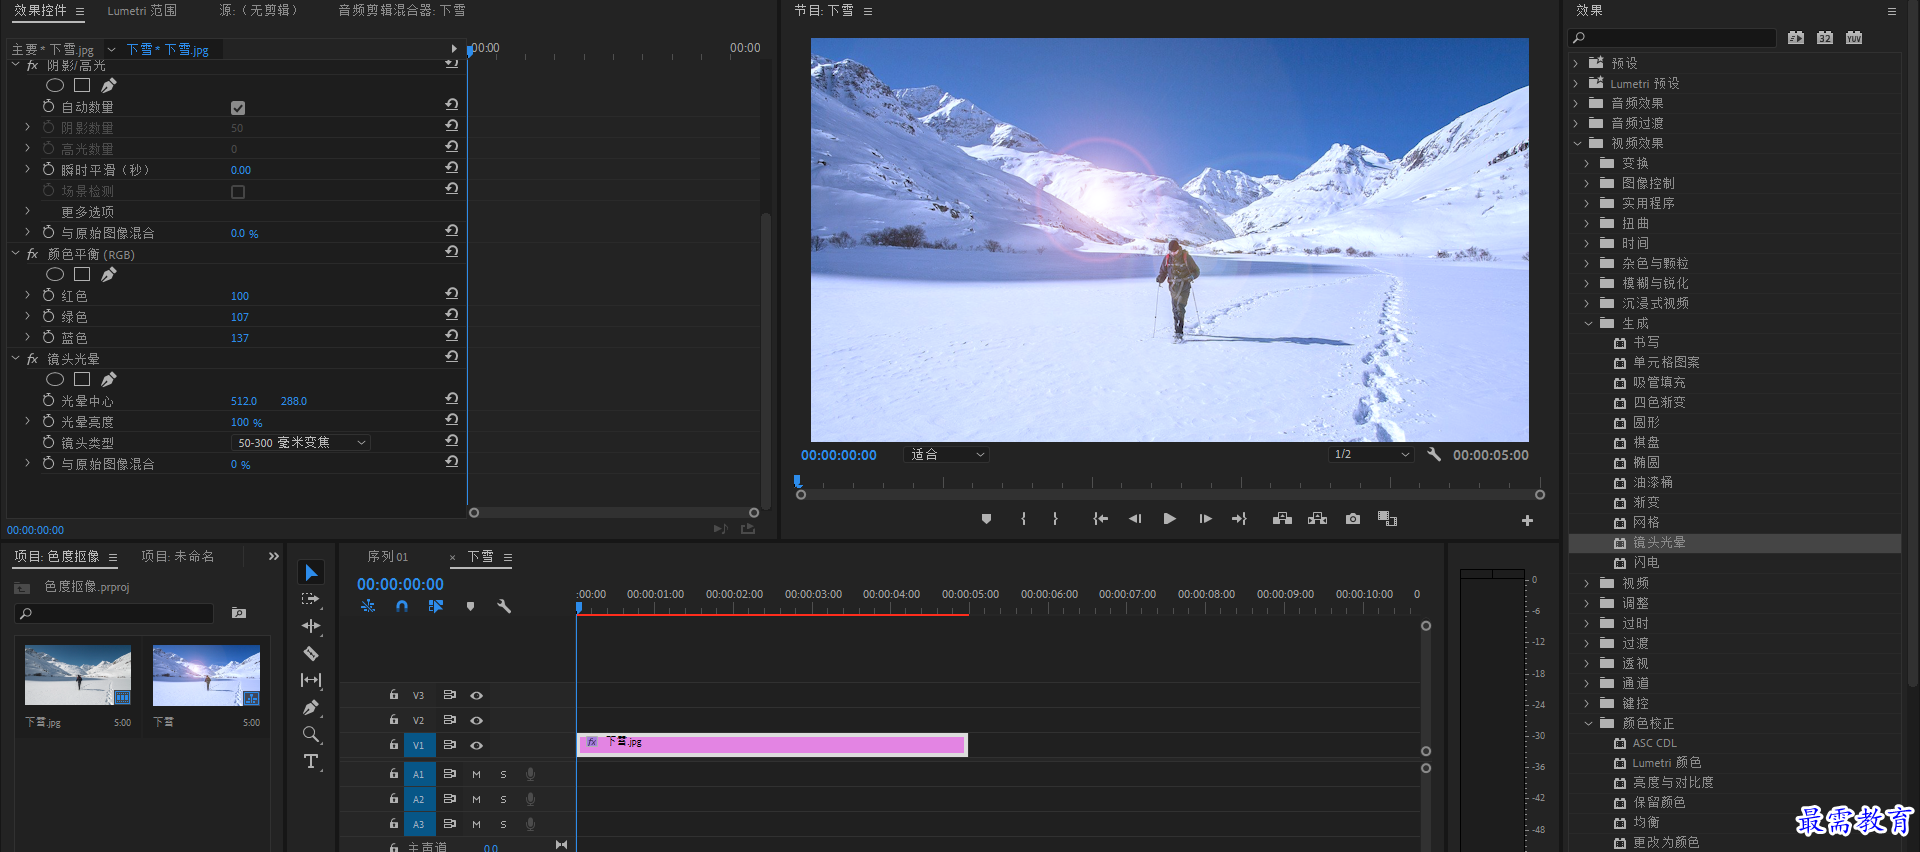Toggle timeline Snap magnet icon
Viewport: 1920px width, 852px height.
point(401,606)
